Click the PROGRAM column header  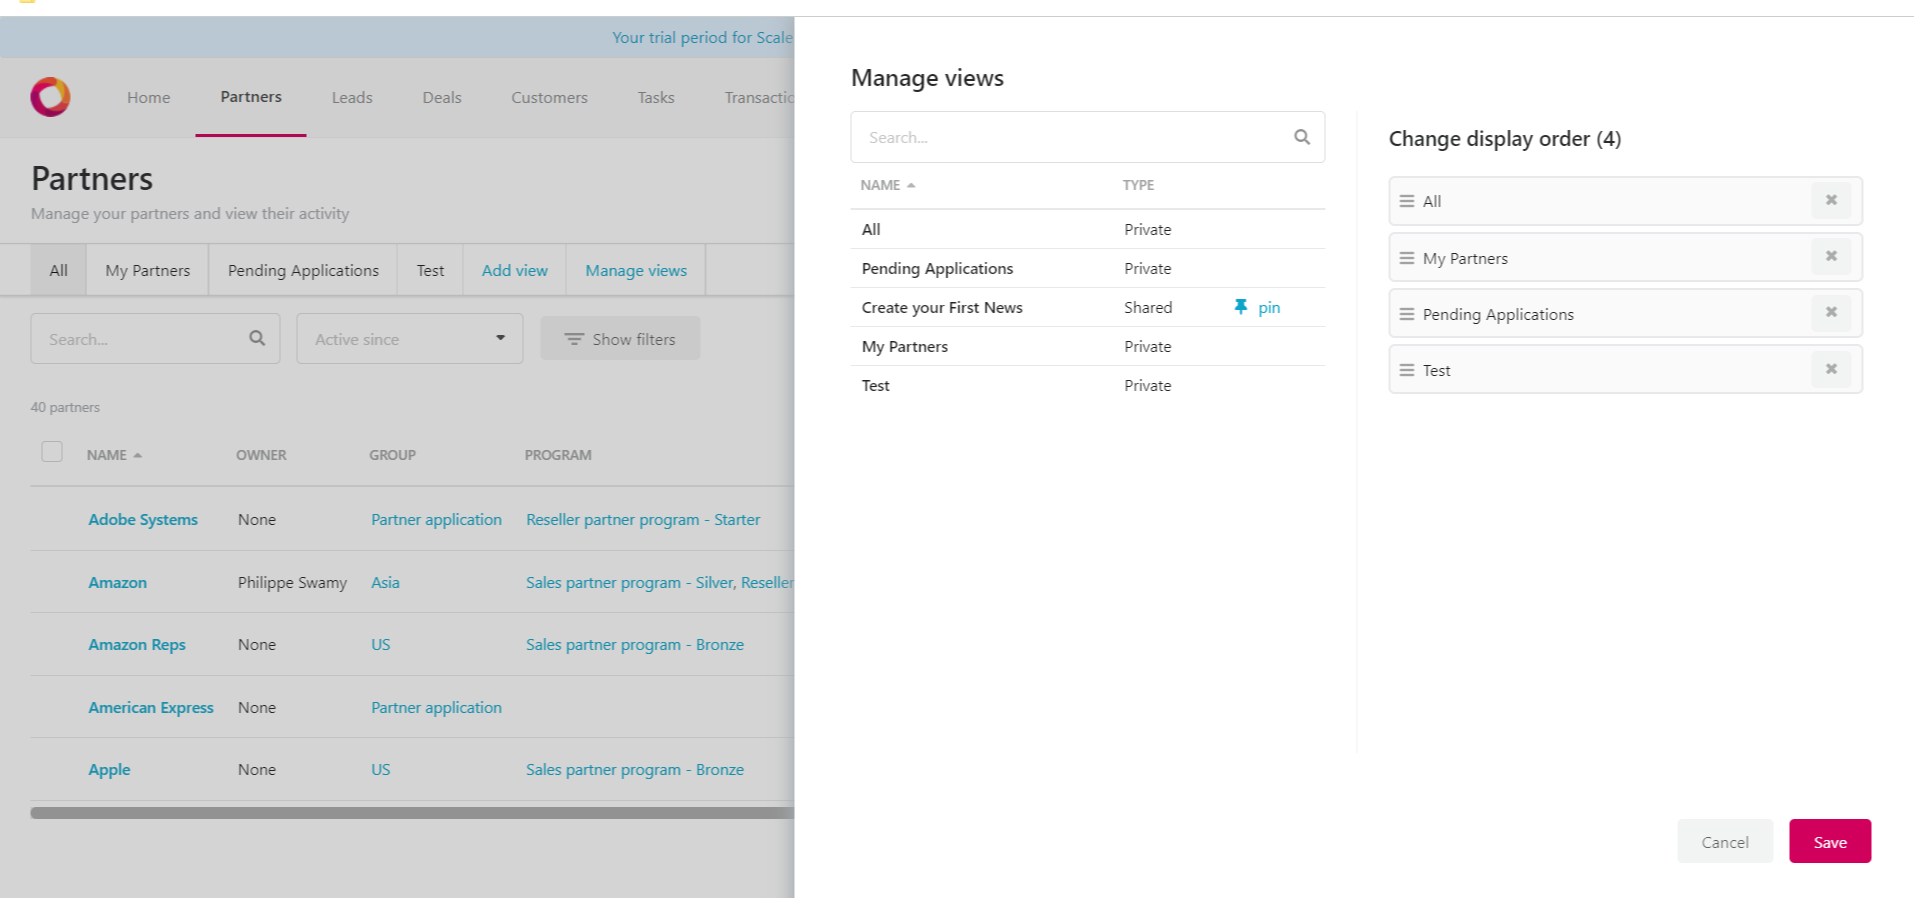pyautogui.click(x=558, y=455)
